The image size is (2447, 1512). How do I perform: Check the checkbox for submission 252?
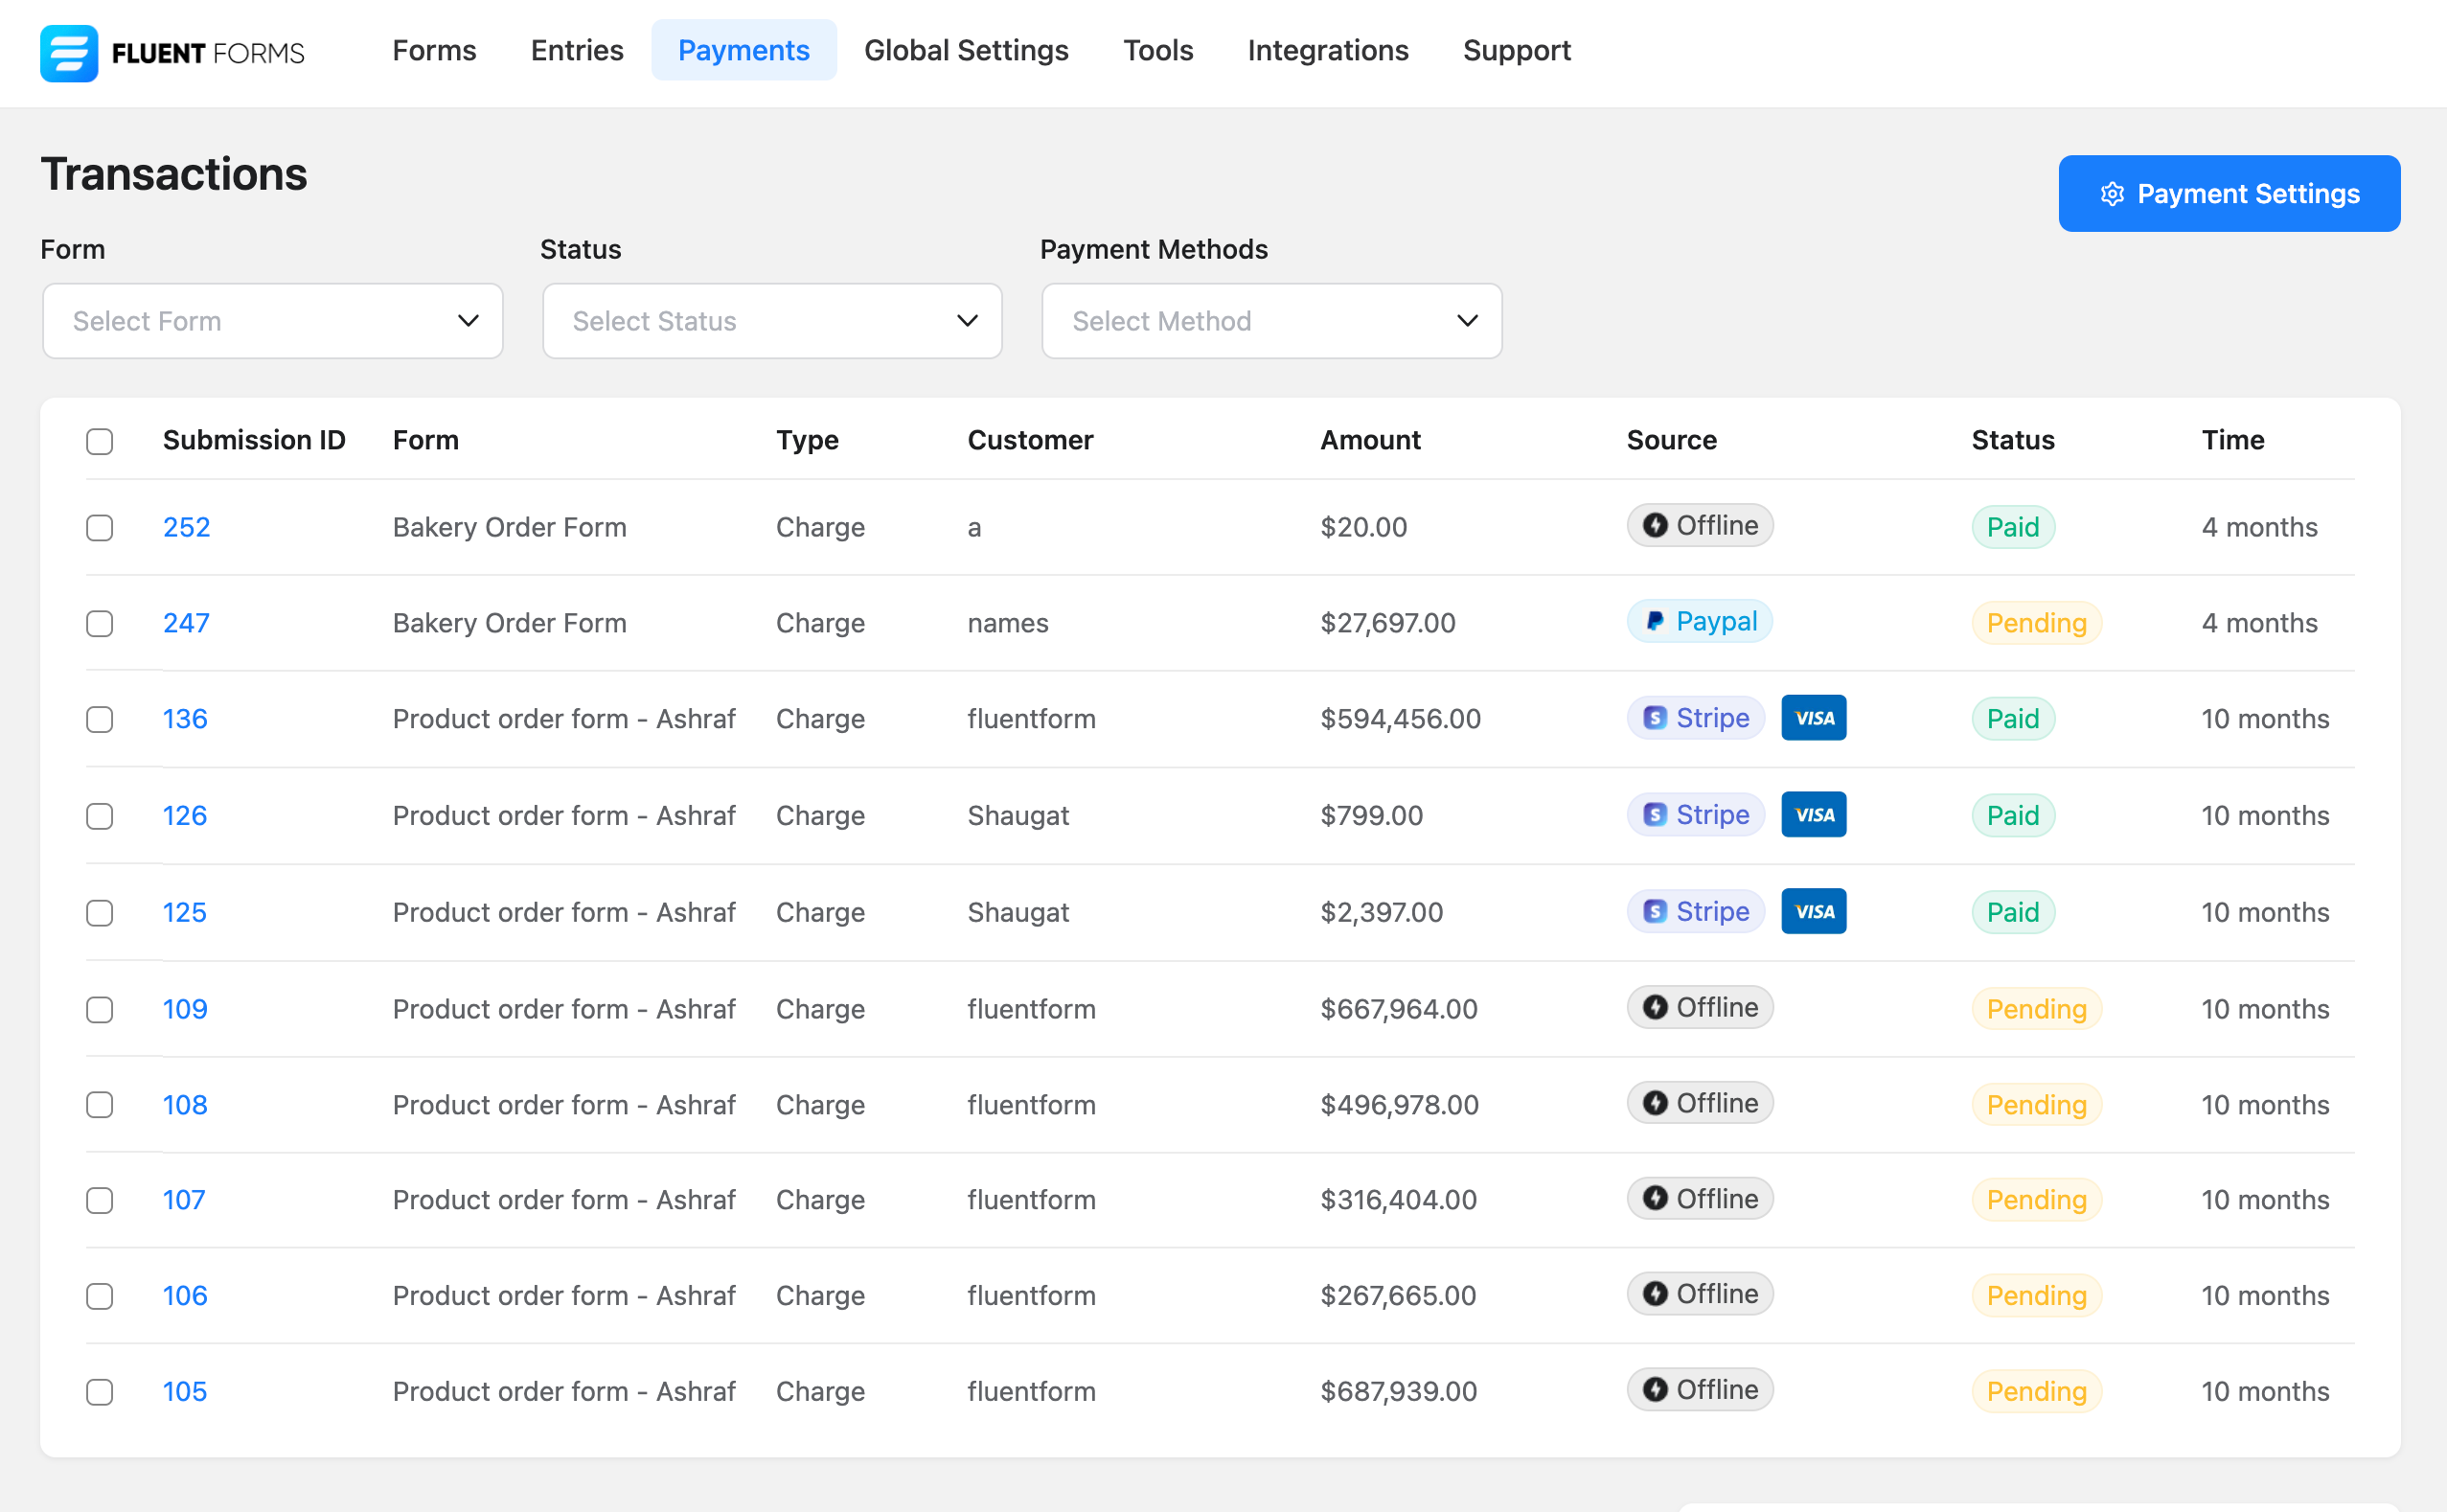[99, 527]
